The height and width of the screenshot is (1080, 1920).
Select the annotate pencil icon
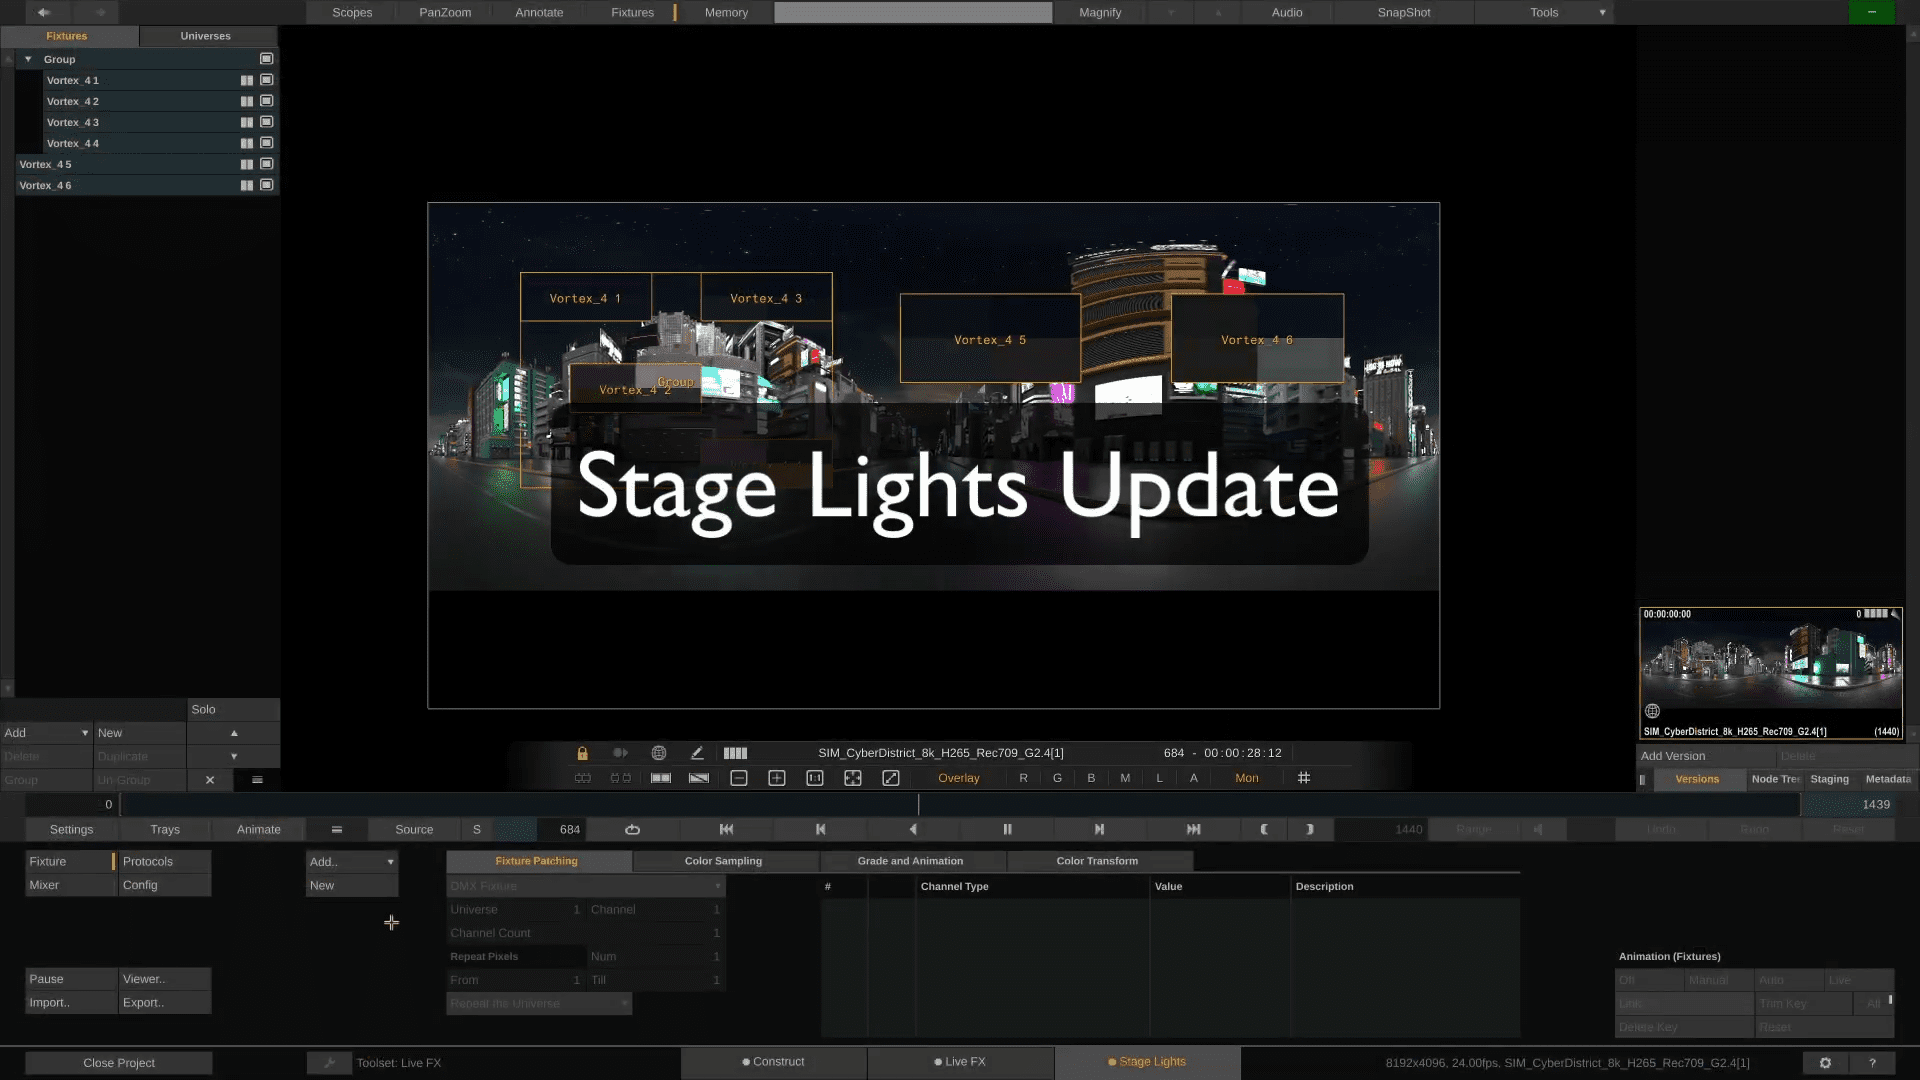[x=697, y=753]
